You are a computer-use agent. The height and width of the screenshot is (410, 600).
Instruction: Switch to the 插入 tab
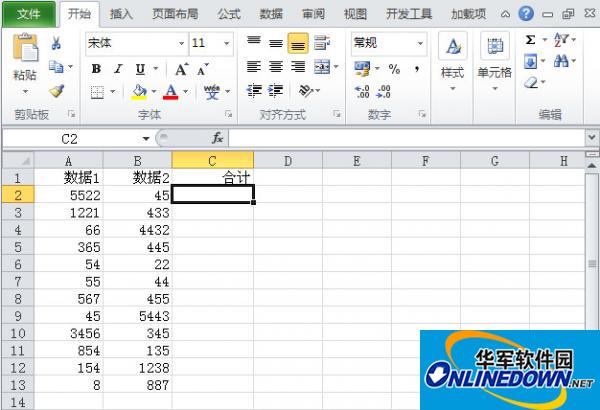tap(121, 14)
